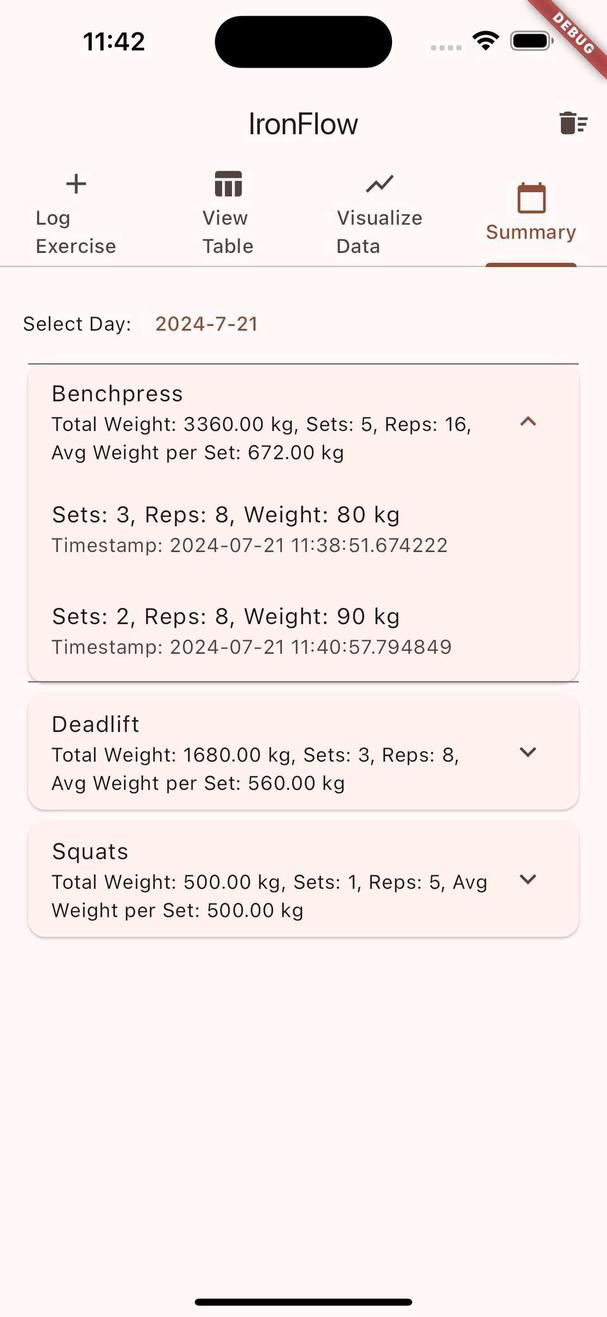Switch to the Log Exercise tab
This screenshot has height=1317, width=607.
[x=76, y=232]
